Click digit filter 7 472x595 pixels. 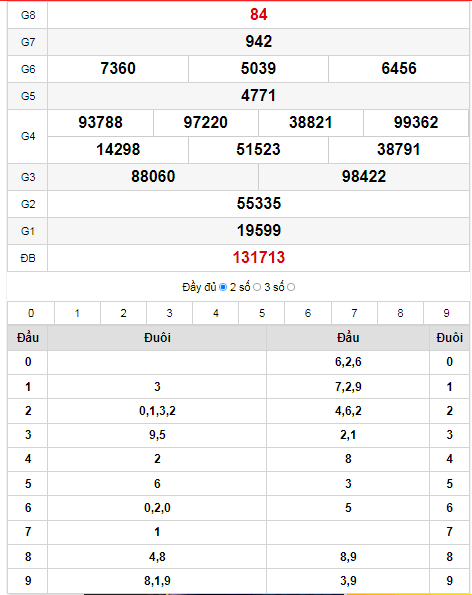coord(354,313)
